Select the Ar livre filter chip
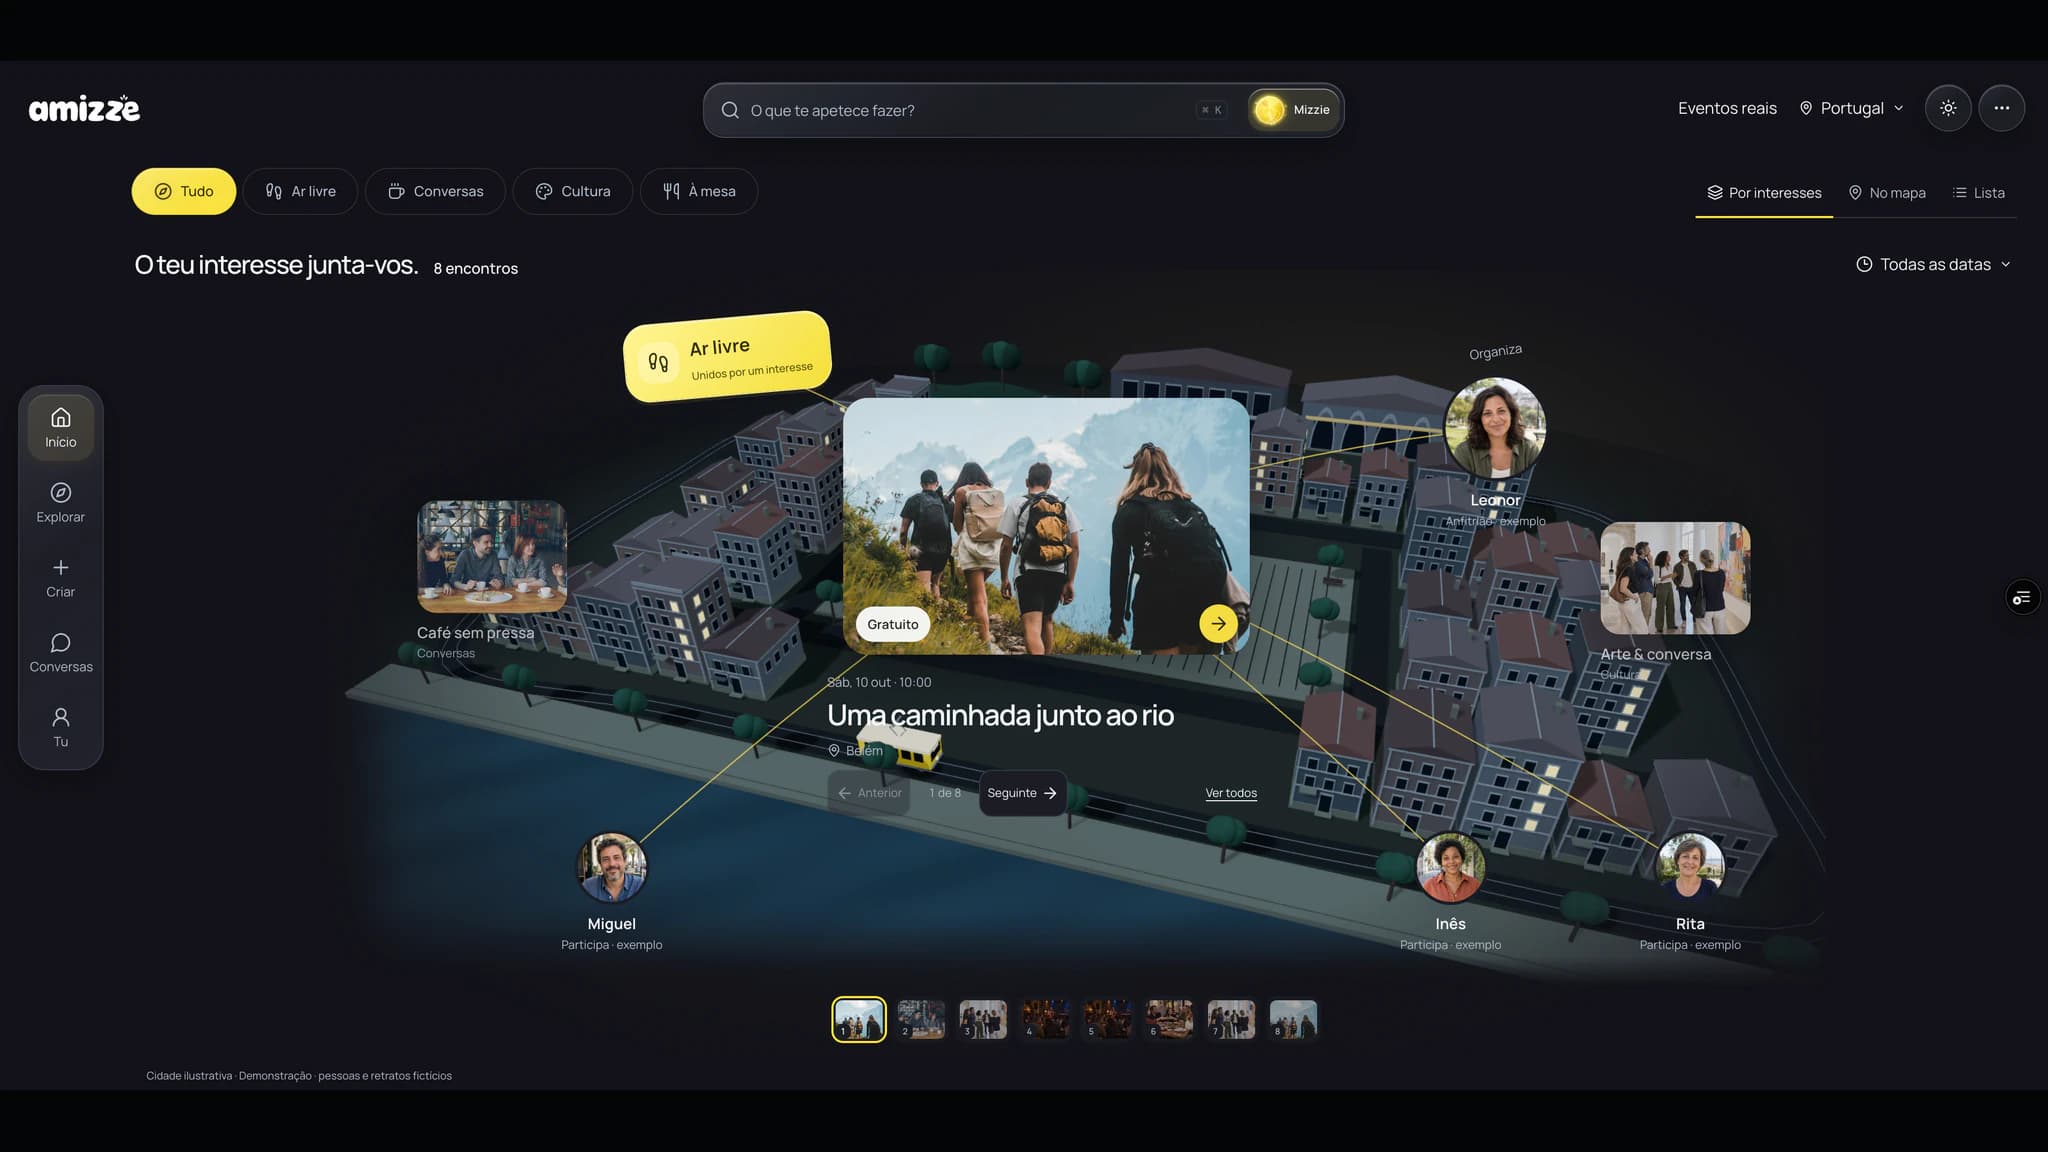The width and height of the screenshot is (2048, 1152). coord(300,191)
